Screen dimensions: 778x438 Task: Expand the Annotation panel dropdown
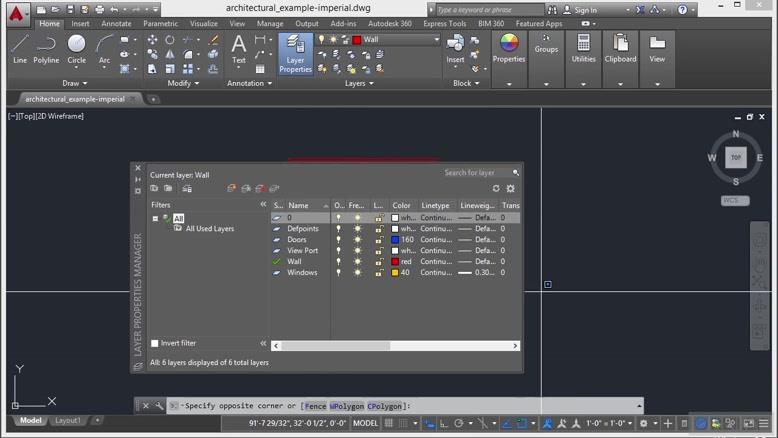(x=250, y=83)
